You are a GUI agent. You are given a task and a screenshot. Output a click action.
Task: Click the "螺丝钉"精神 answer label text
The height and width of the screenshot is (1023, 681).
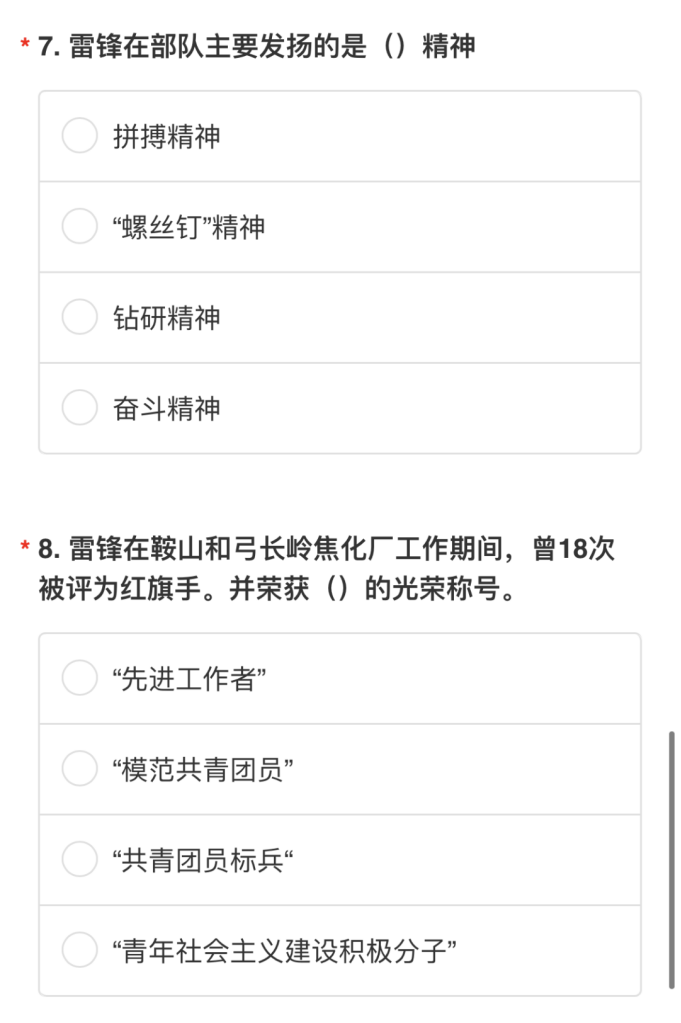pos(190,228)
